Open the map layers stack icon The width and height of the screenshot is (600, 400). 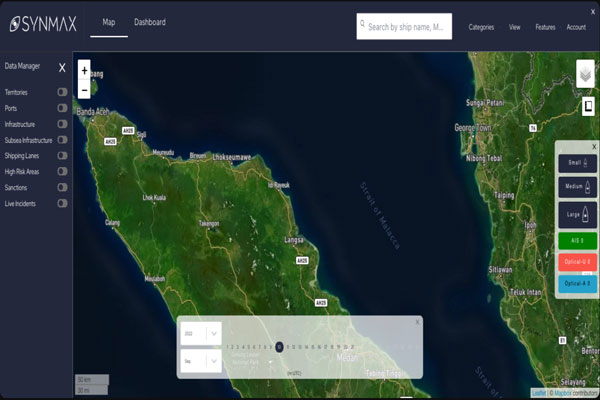click(x=586, y=74)
